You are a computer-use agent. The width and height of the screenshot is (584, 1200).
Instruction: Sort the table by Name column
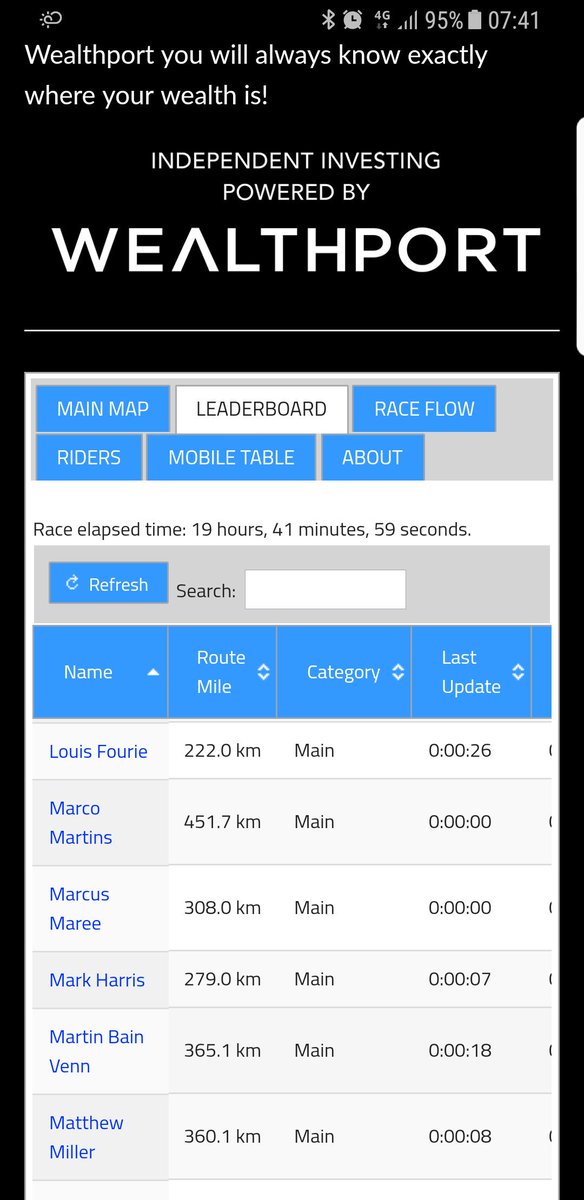[100, 672]
